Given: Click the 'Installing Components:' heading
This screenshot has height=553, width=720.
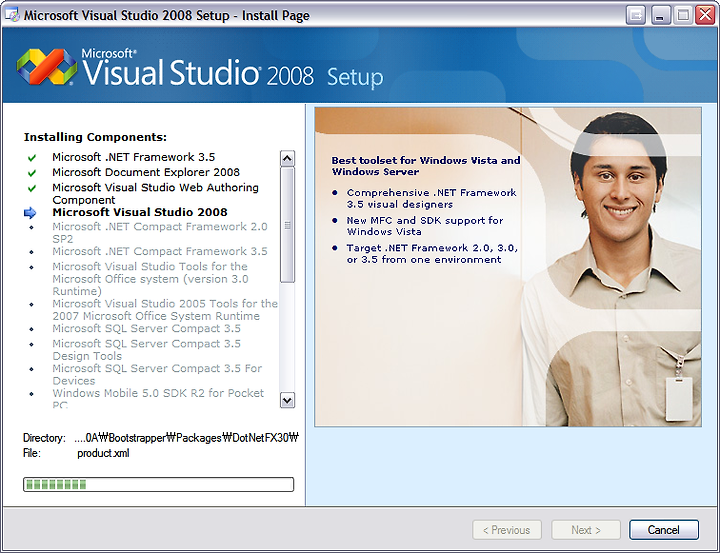Looking at the screenshot, I should pyautogui.click(x=96, y=137).
